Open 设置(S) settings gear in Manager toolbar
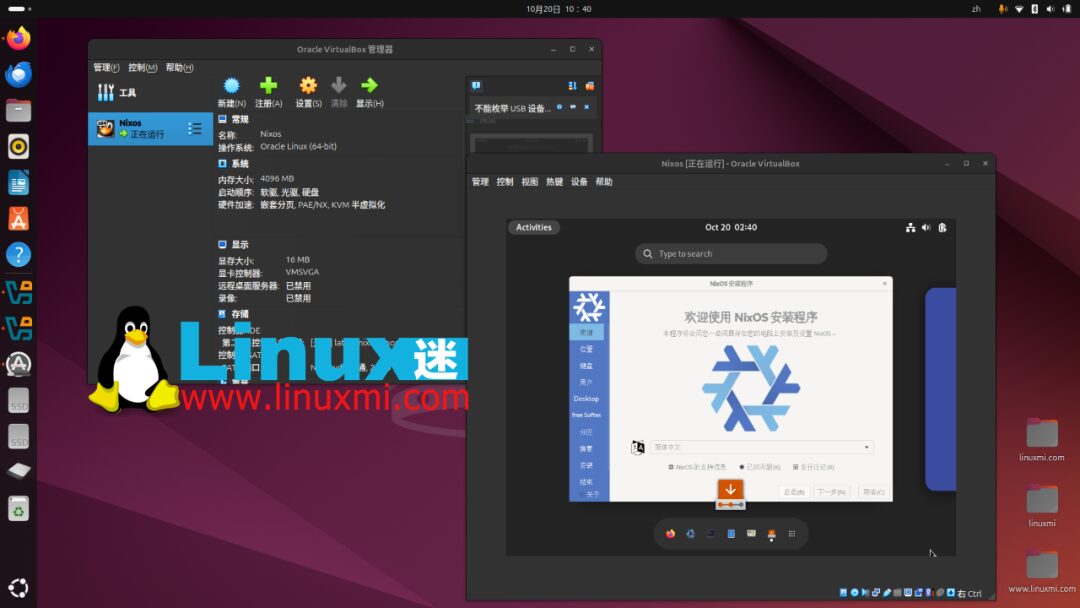Viewport: 1080px width, 608px height. coord(308,85)
